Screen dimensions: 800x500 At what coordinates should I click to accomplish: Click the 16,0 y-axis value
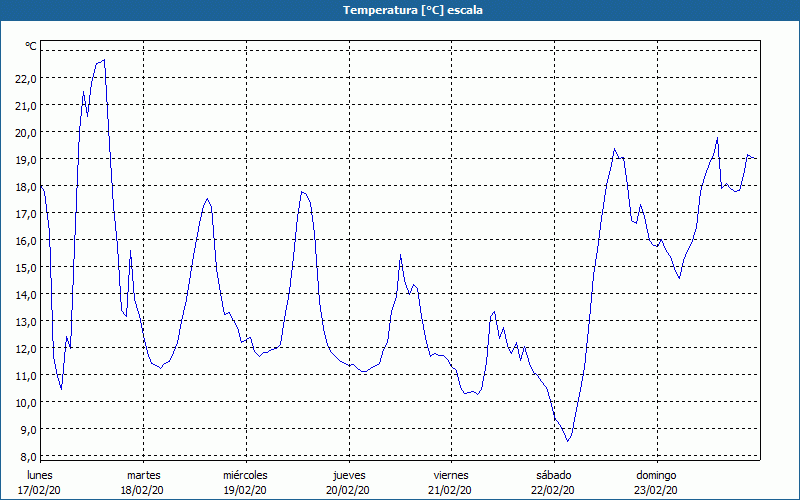[27, 241]
